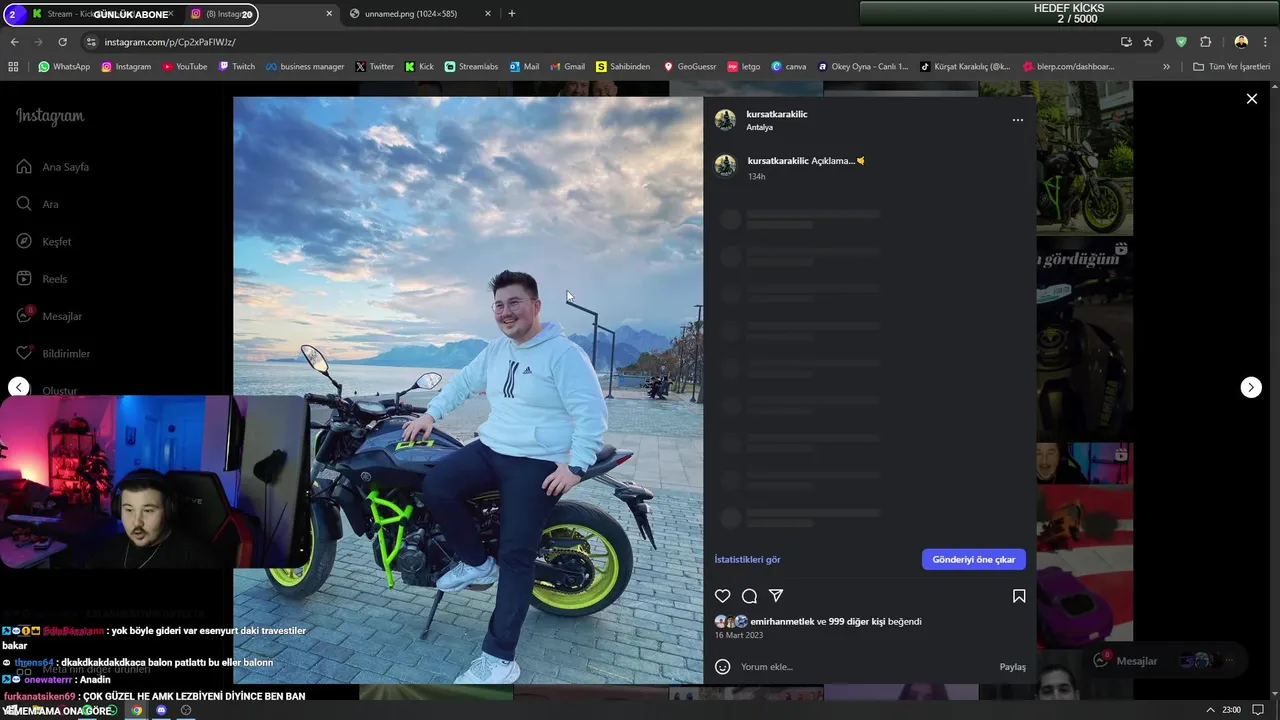Open the GeoGuessr bookmark
Viewport: 1280px width, 720px height.
point(690,67)
